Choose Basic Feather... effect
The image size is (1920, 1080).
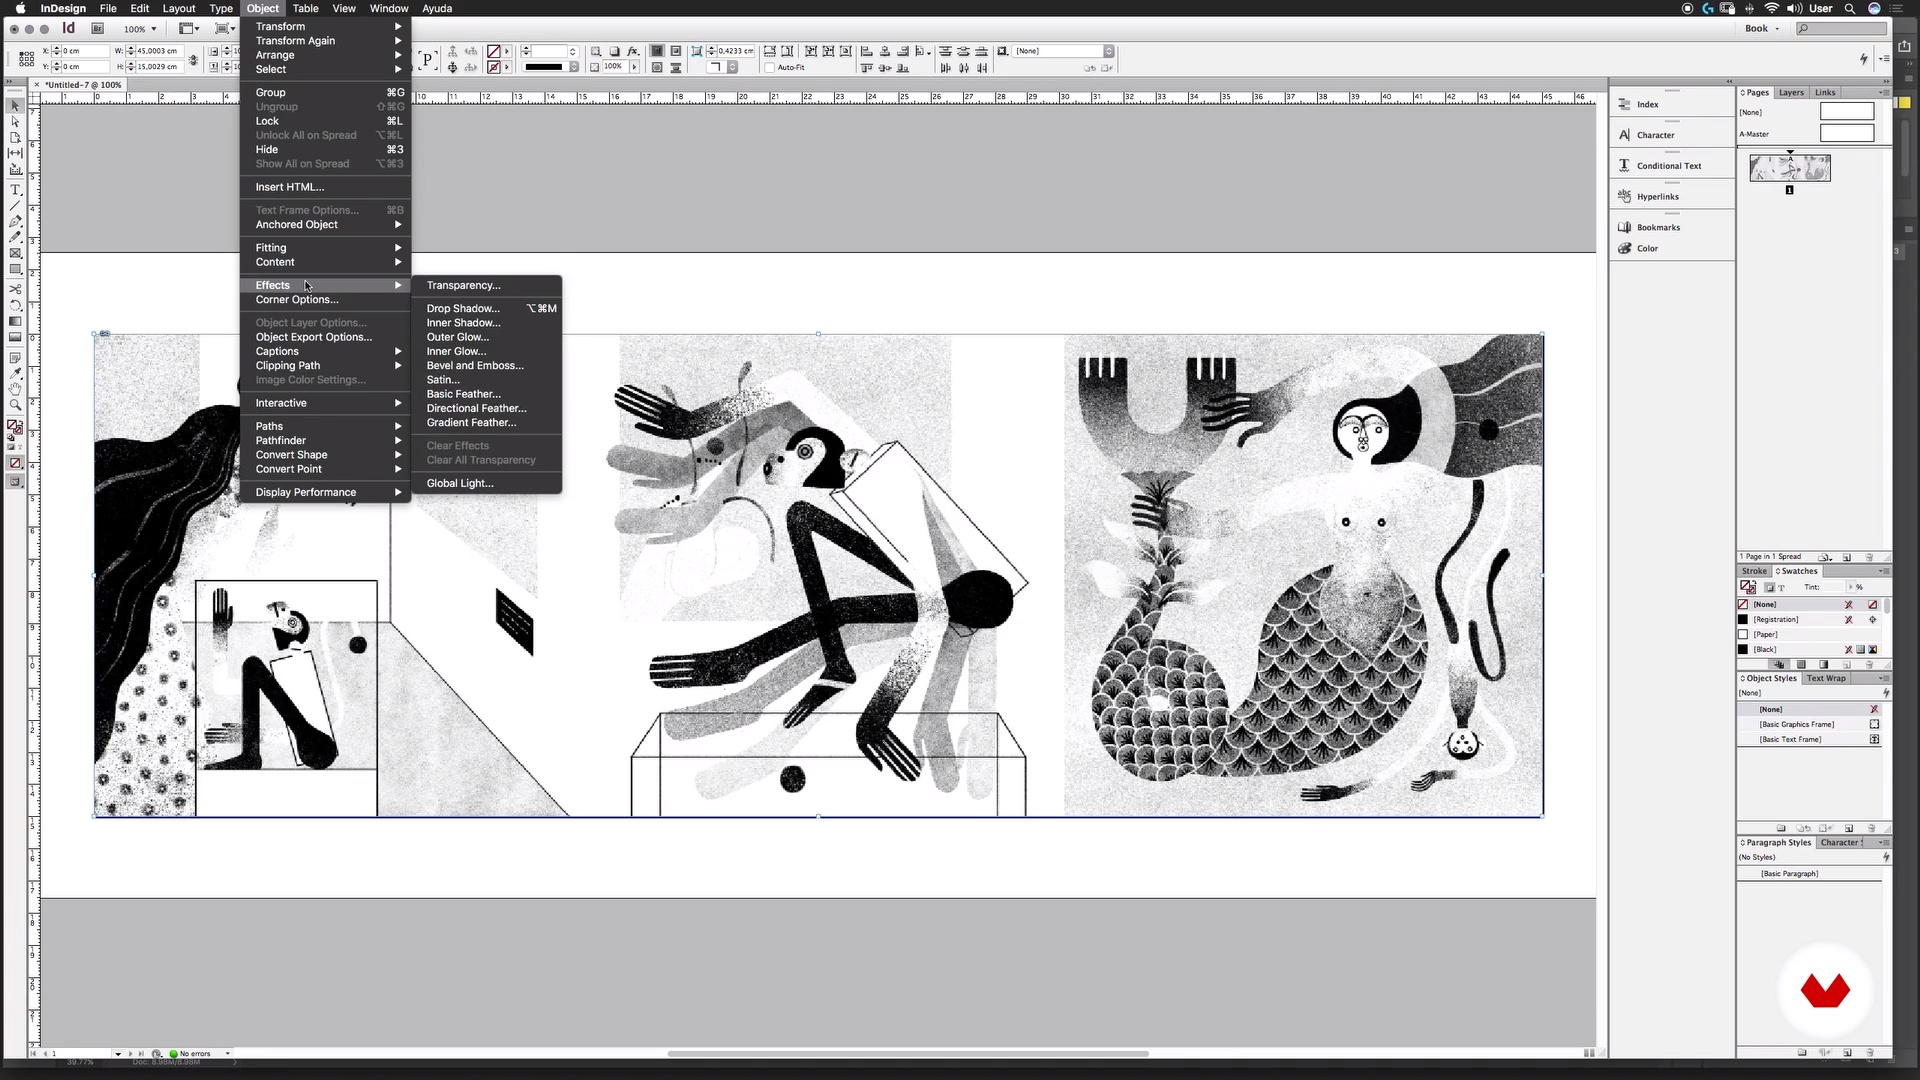pyautogui.click(x=487, y=394)
